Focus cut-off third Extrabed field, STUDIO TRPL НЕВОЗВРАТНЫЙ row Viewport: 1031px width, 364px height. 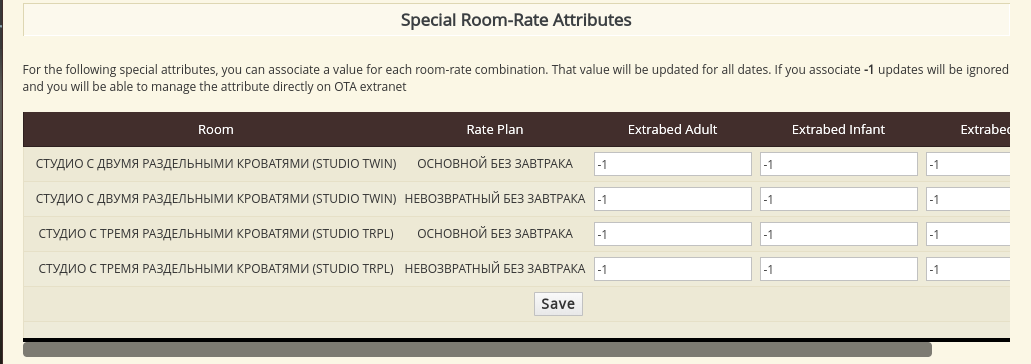point(968,269)
